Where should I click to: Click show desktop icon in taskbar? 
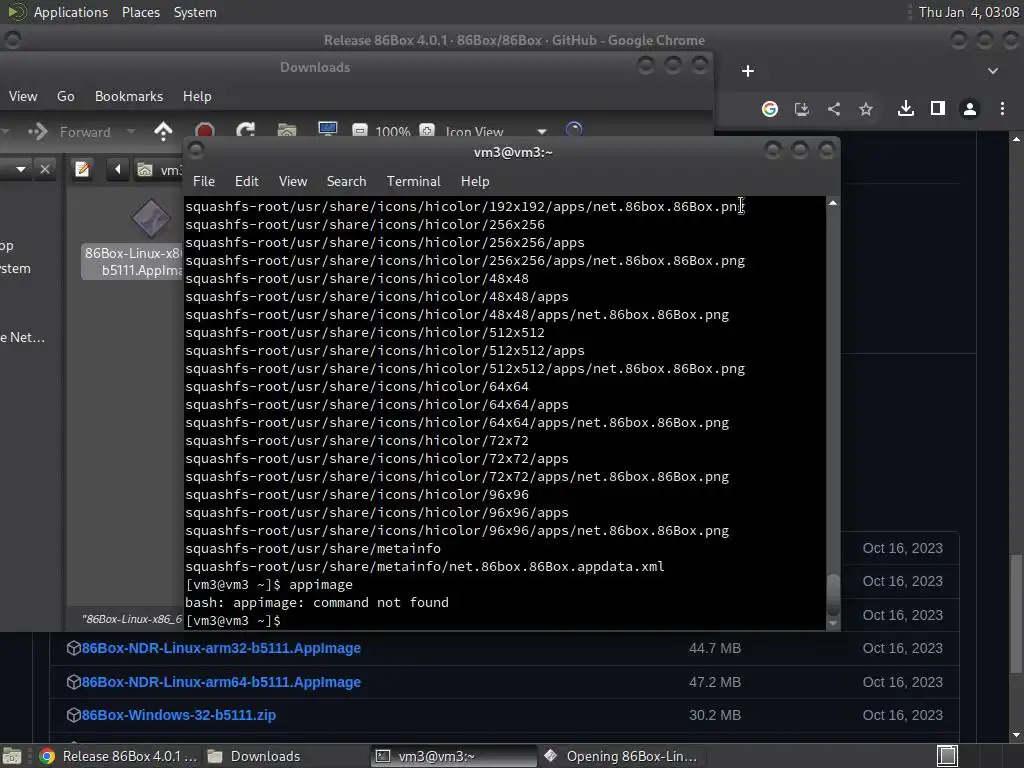12,756
